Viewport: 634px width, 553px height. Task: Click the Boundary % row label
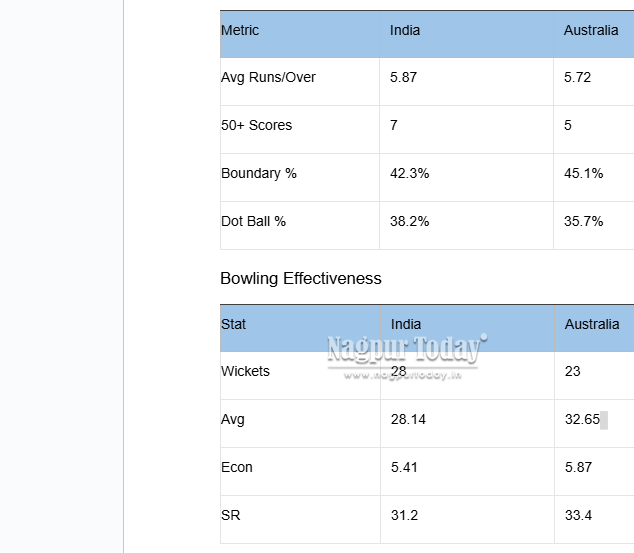259,174
